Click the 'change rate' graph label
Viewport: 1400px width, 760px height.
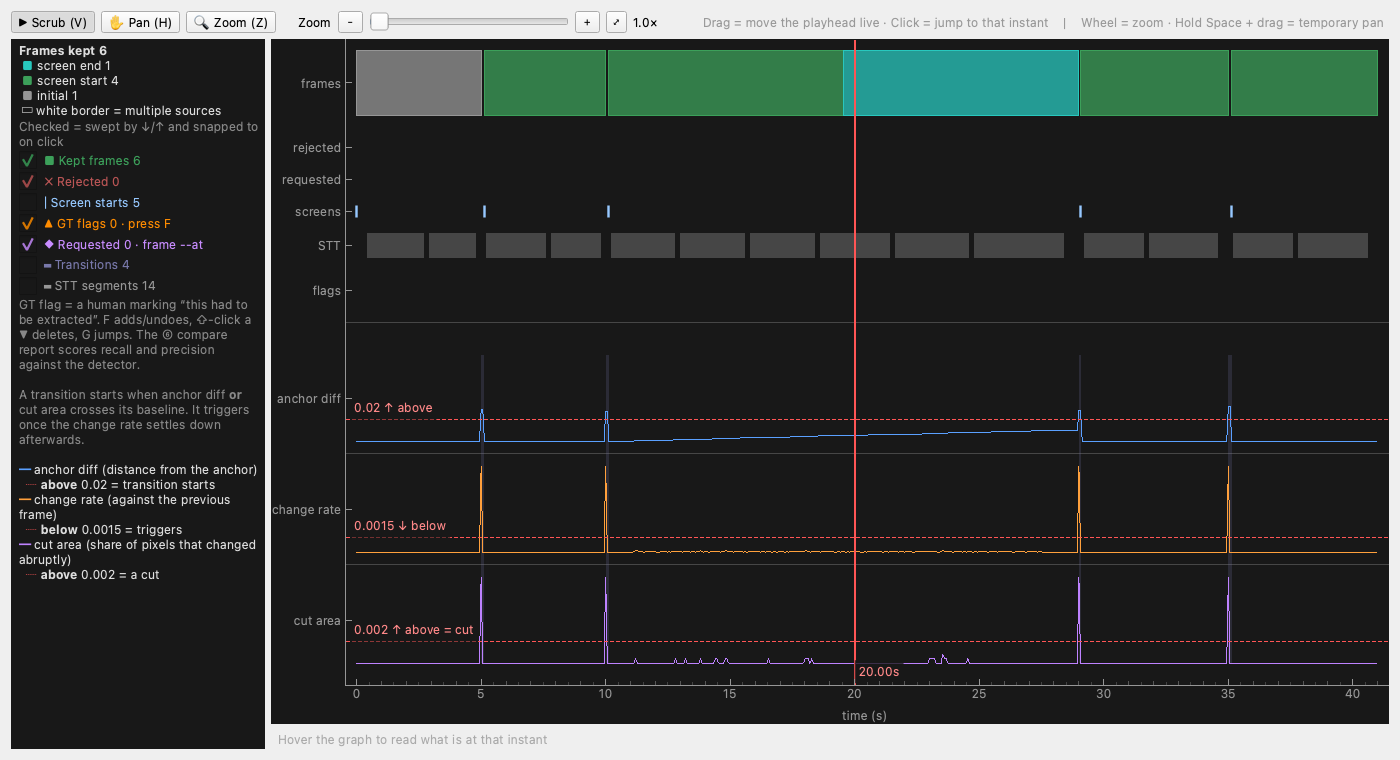(307, 510)
